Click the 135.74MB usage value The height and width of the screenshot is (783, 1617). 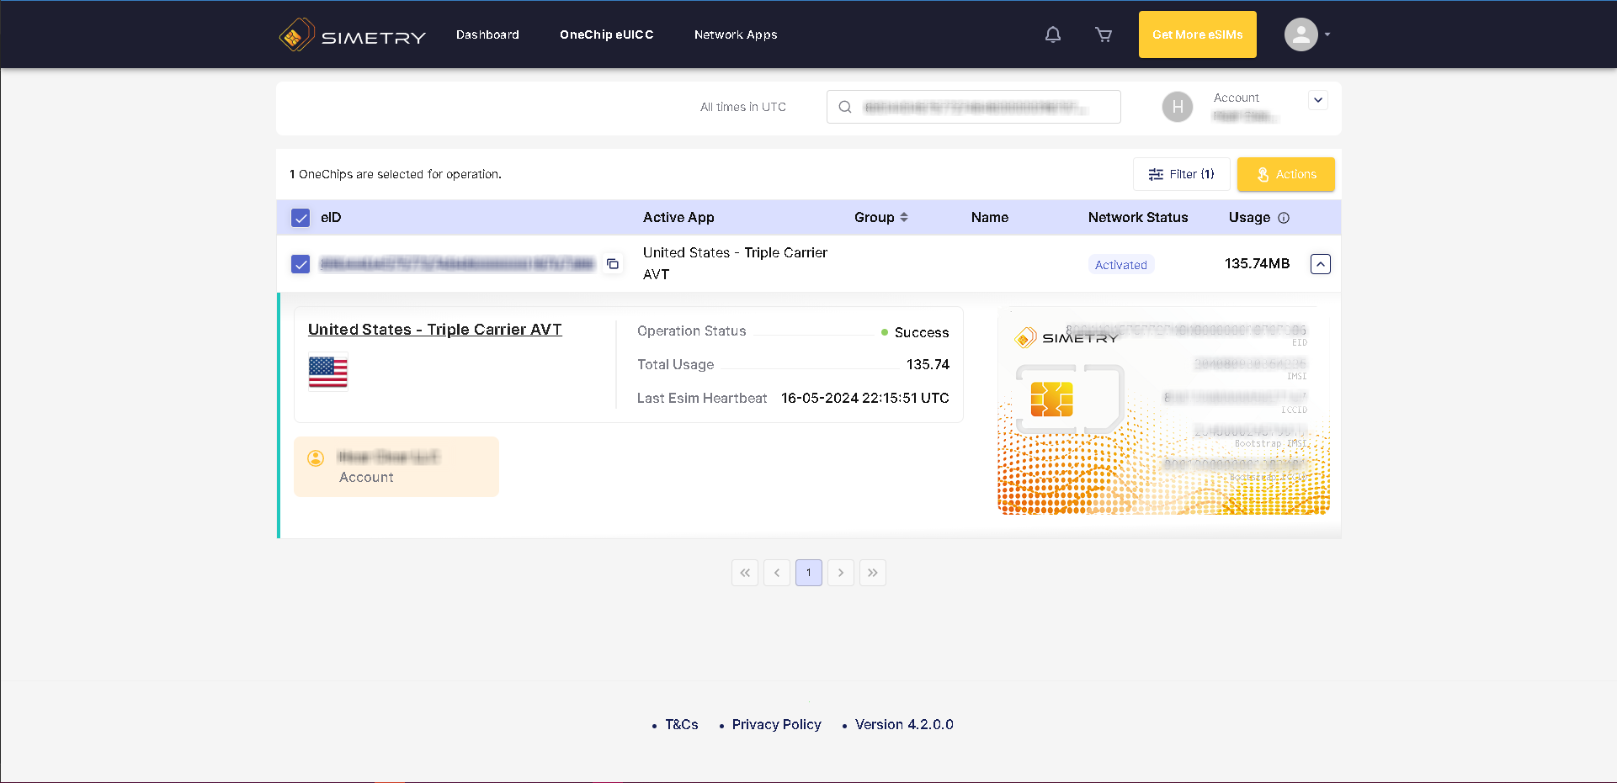(x=1257, y=264)
